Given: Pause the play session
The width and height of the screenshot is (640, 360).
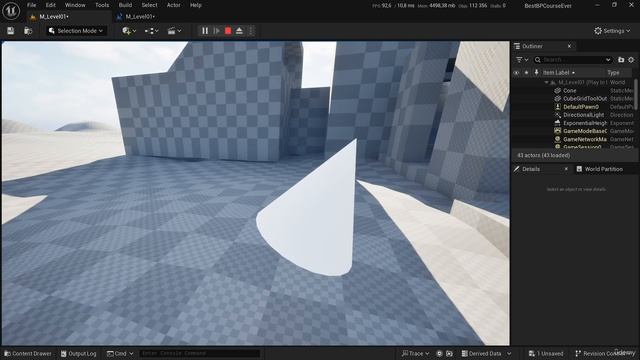Looking at the screenshot, I should pos(205,31).
